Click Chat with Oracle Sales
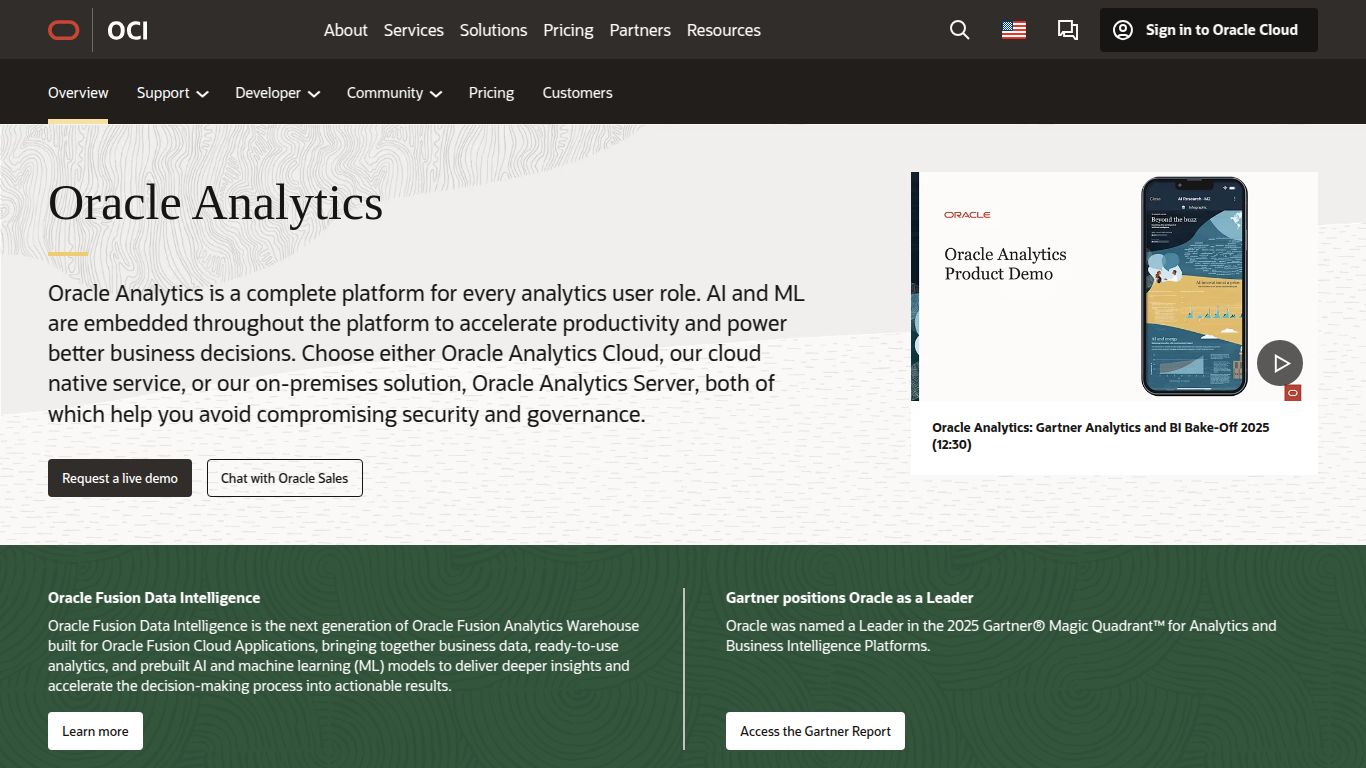Image resolution: width=1366 pixels, height=768 pixels. (284, 478)
